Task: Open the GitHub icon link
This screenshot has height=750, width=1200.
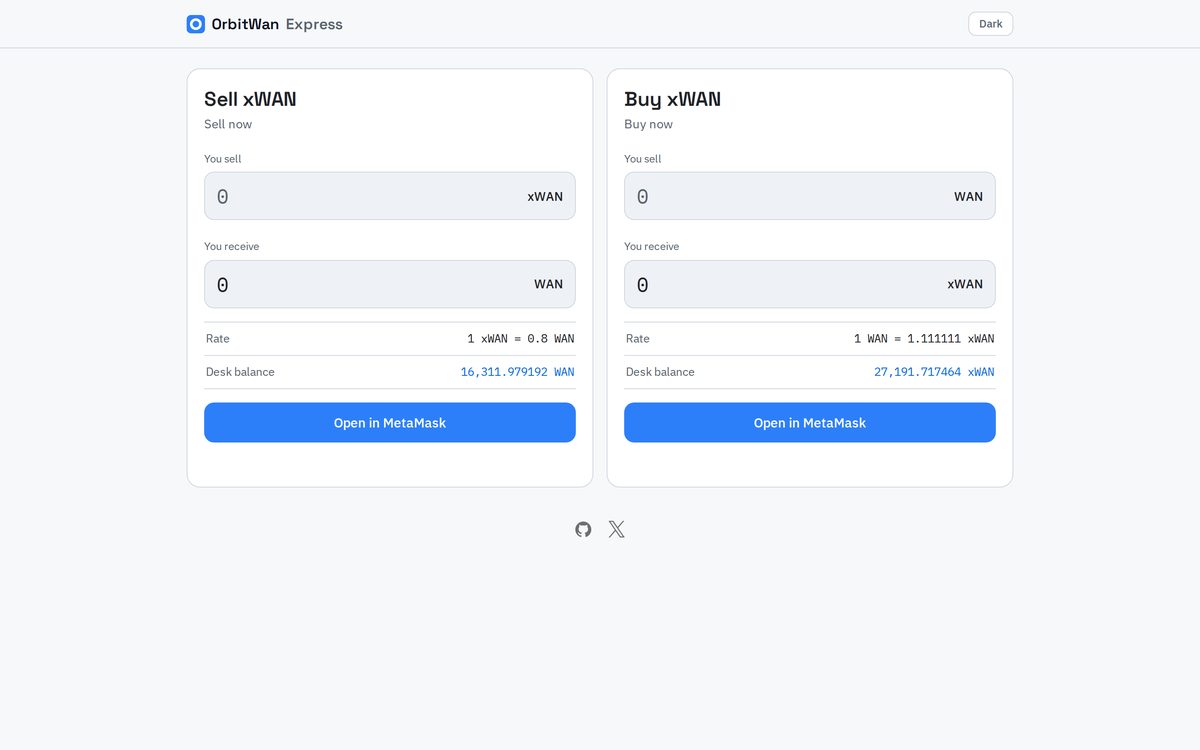Action: tap(583, 529)
